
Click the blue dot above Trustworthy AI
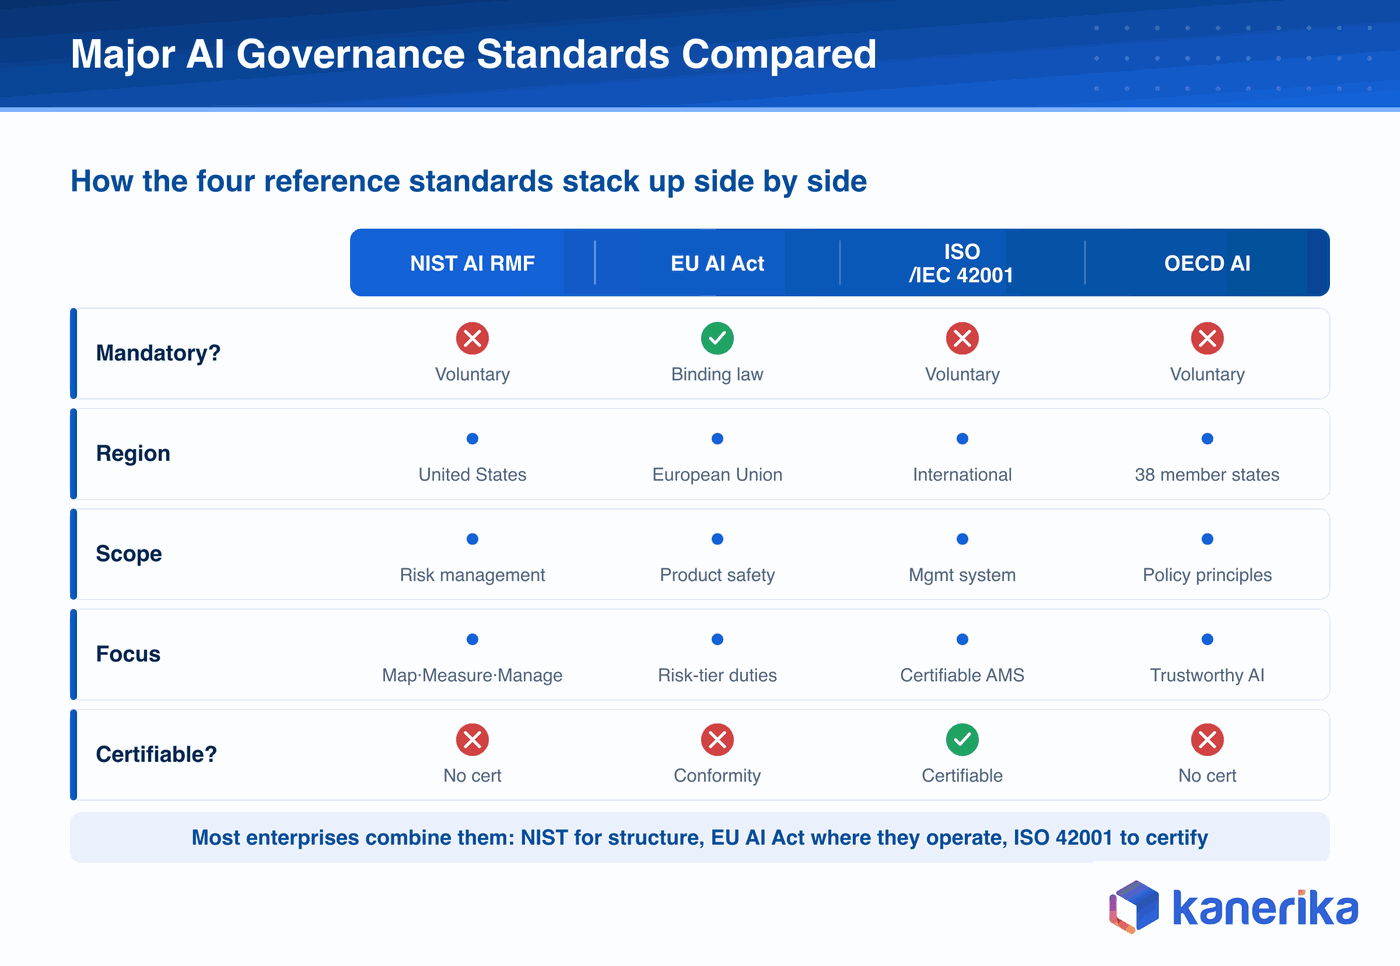(1207, 640)
